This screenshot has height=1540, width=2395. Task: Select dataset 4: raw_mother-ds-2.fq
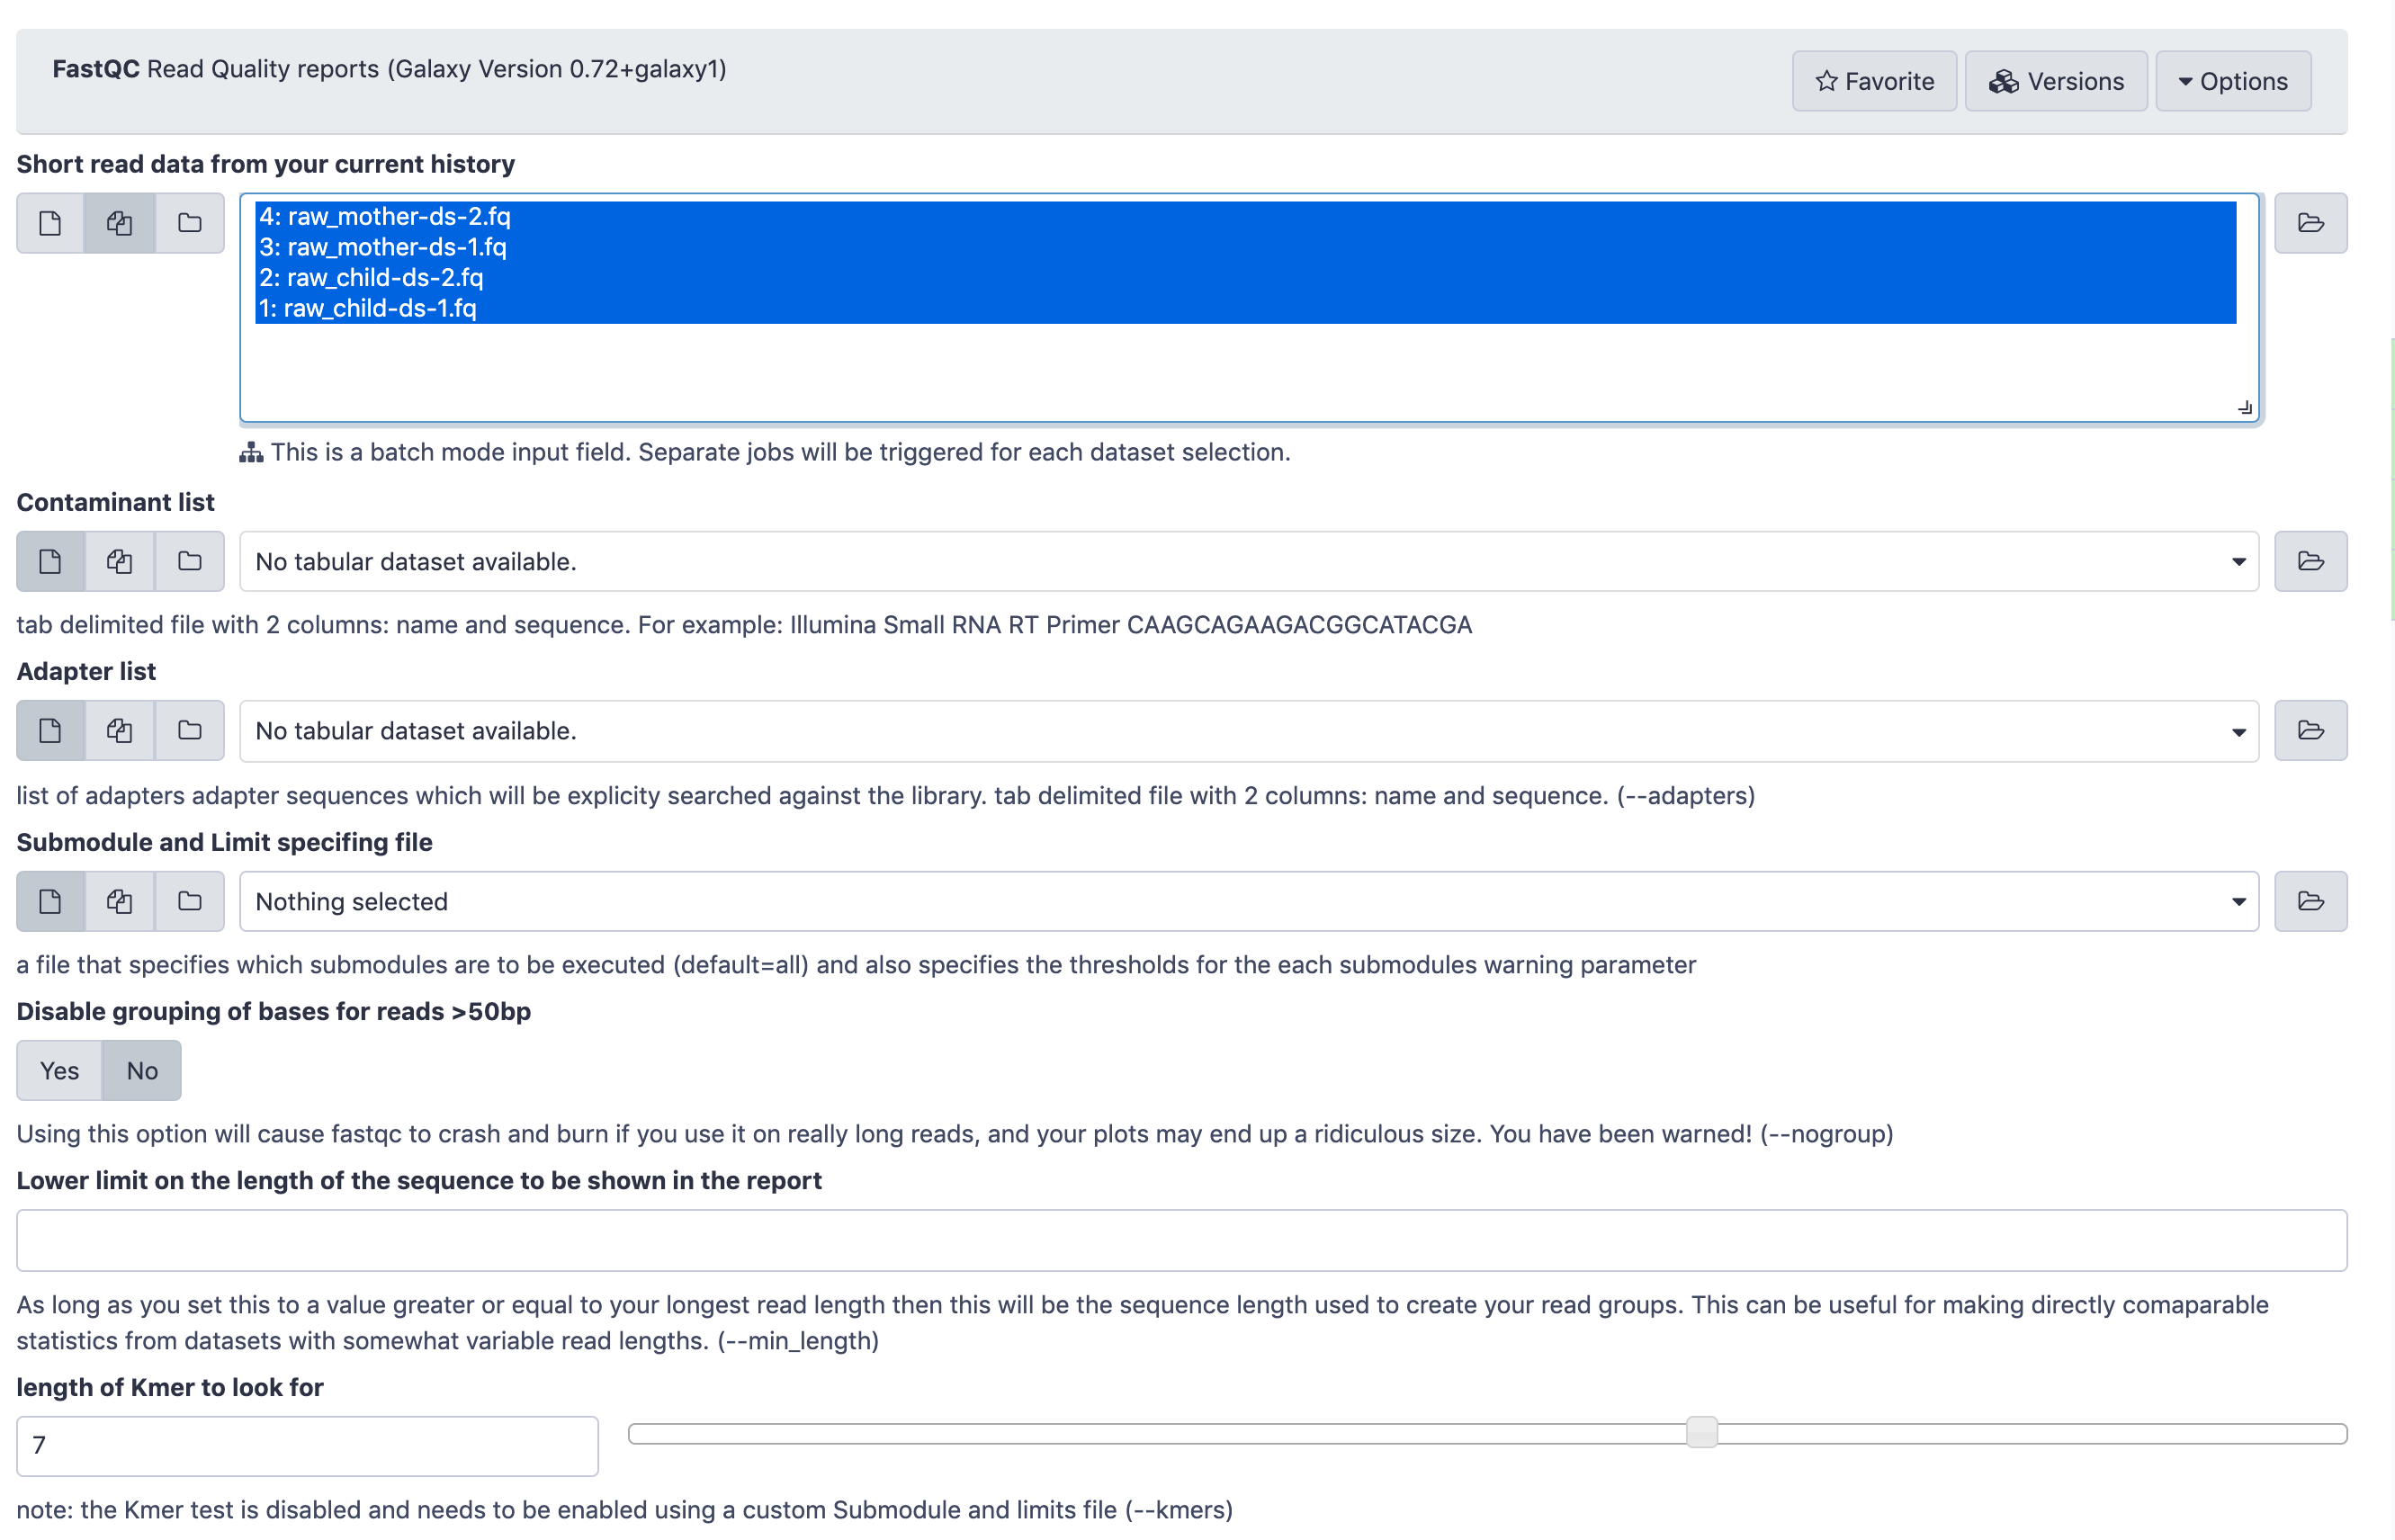(x=1245, y=216)
